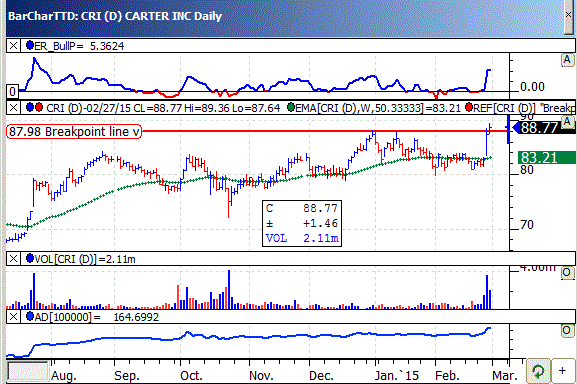Click the blue dot beside AD[100000] label
Screen dimensions: 577x384
pos(30,316)
